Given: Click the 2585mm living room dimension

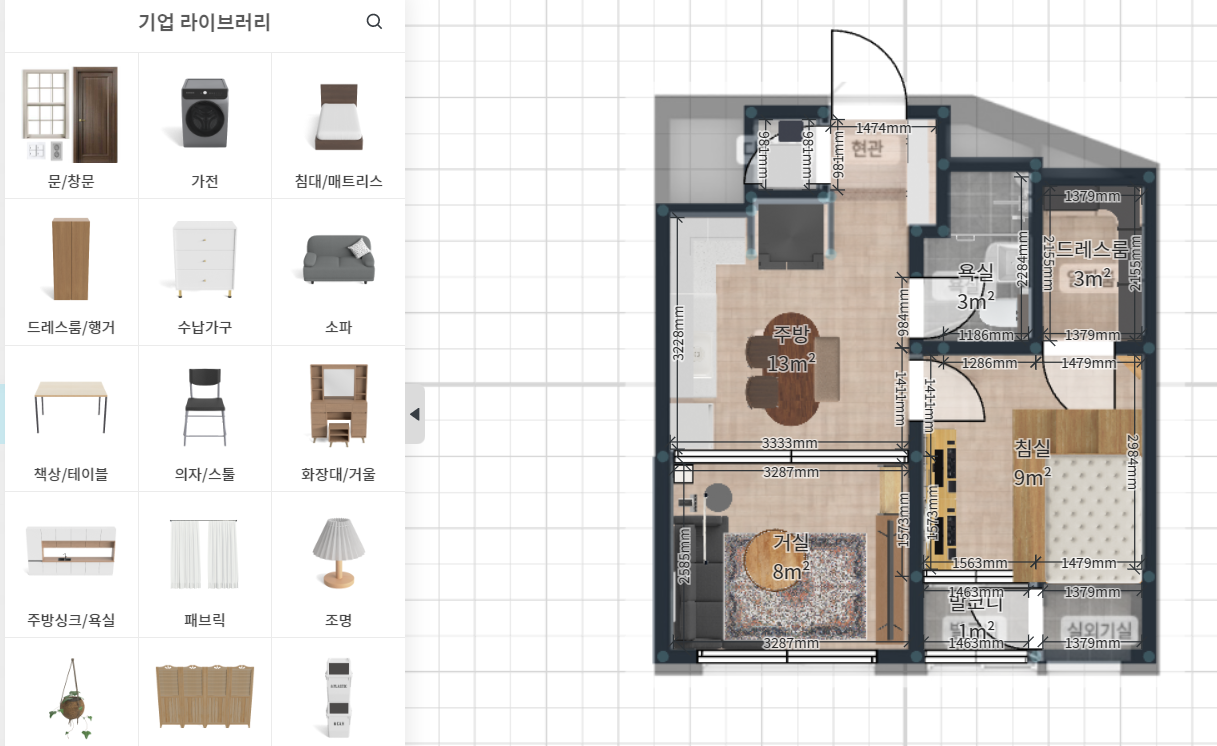Looking at the screenshot, I should click(685, 555).
